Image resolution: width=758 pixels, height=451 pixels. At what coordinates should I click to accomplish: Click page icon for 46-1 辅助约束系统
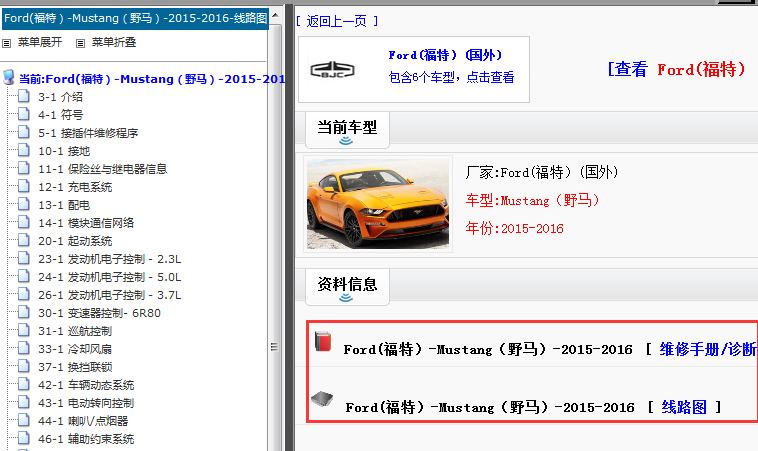[x=24, y=438]
